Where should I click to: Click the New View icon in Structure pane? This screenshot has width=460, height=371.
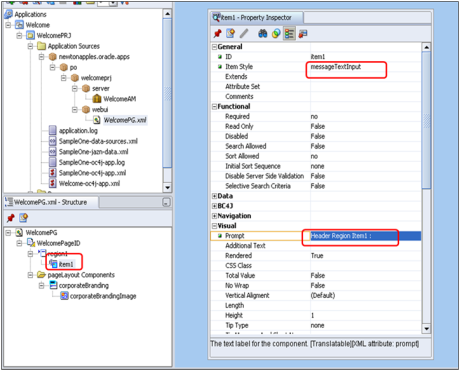coord(23,218)
